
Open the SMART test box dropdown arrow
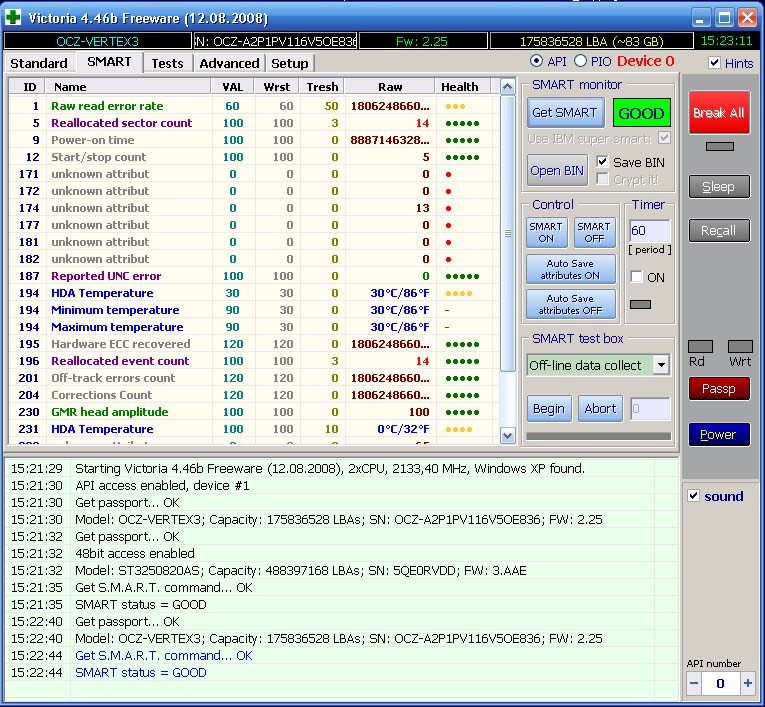point(661,364)
